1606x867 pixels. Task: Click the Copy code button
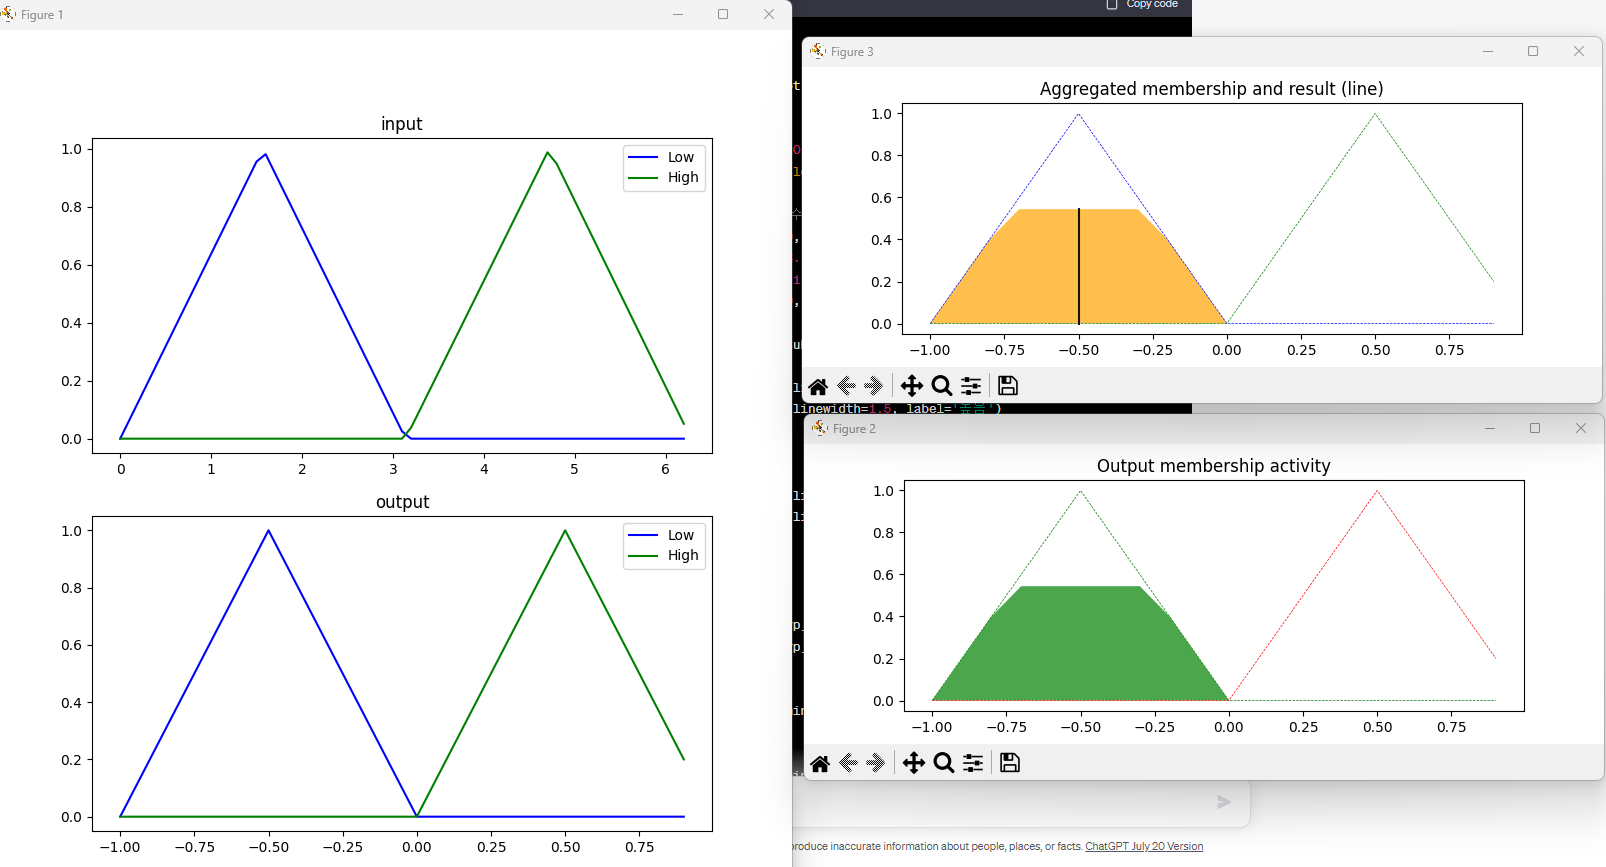click(1142, 4)
